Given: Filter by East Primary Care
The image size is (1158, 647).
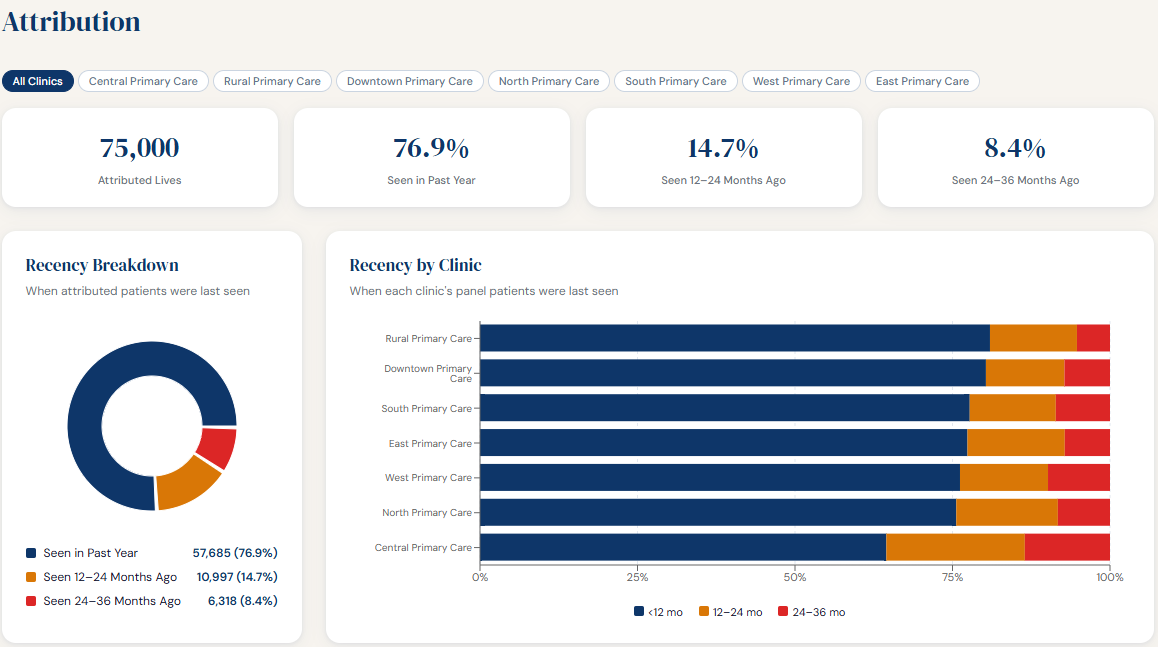Looking at the screenshot, I should pos(921,81).
